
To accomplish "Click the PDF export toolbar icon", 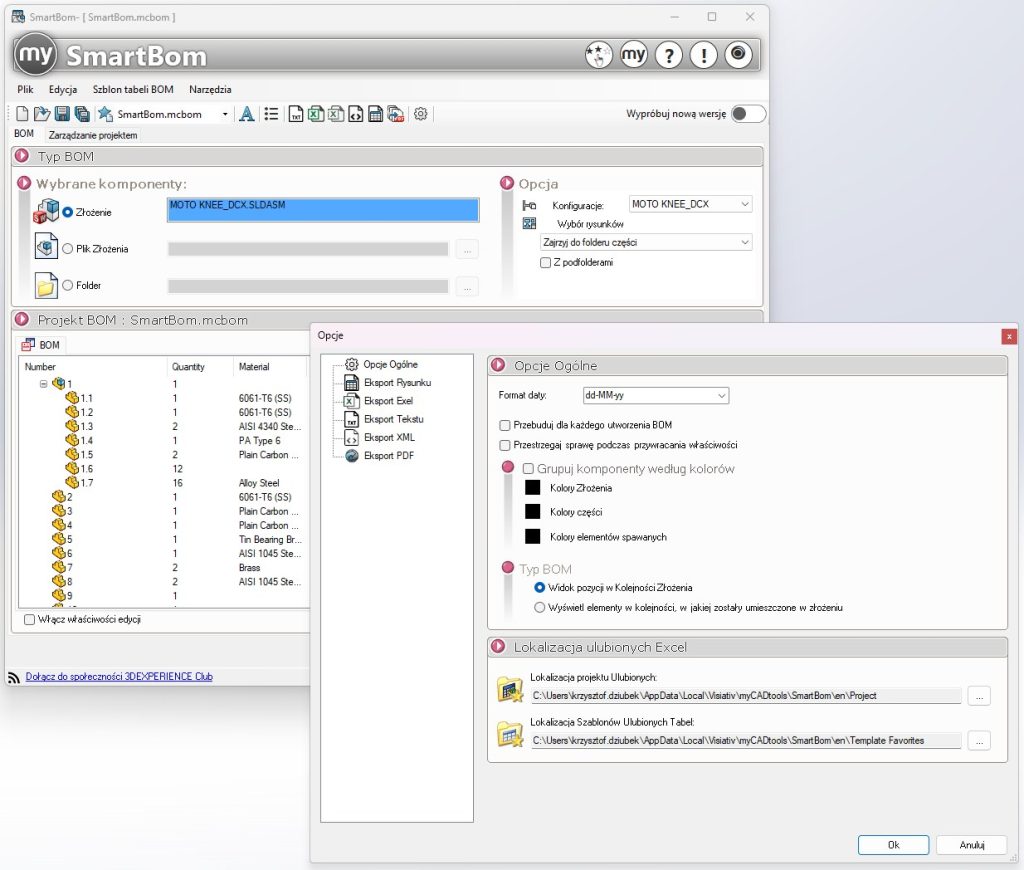I will coord(396,114).
